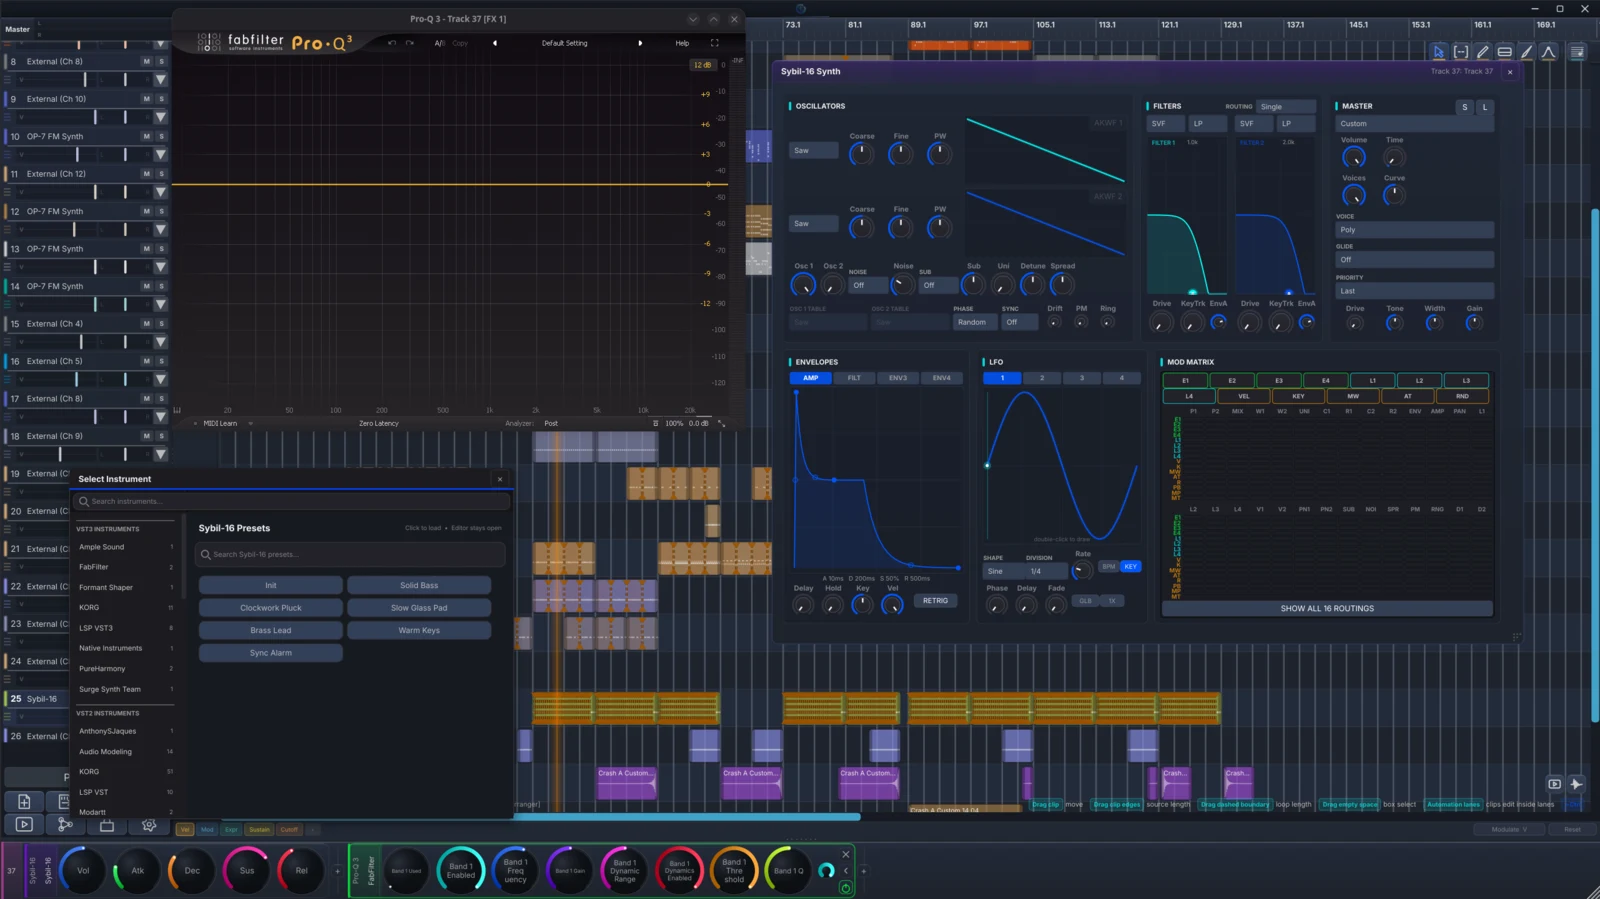Solo track 12 OP-7 FM Synth
Viewport: 1600px width, 899px height.
pos(161,211)
